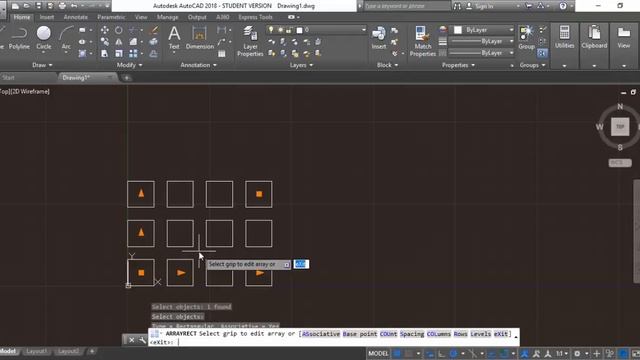Open the annotation scale 1:1 dropdown
Screen dimensions: 640x360
tap(562, 353)
